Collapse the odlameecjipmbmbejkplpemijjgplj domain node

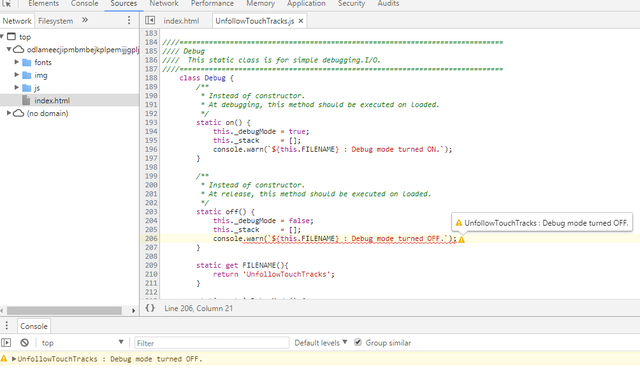coord(9,49)
